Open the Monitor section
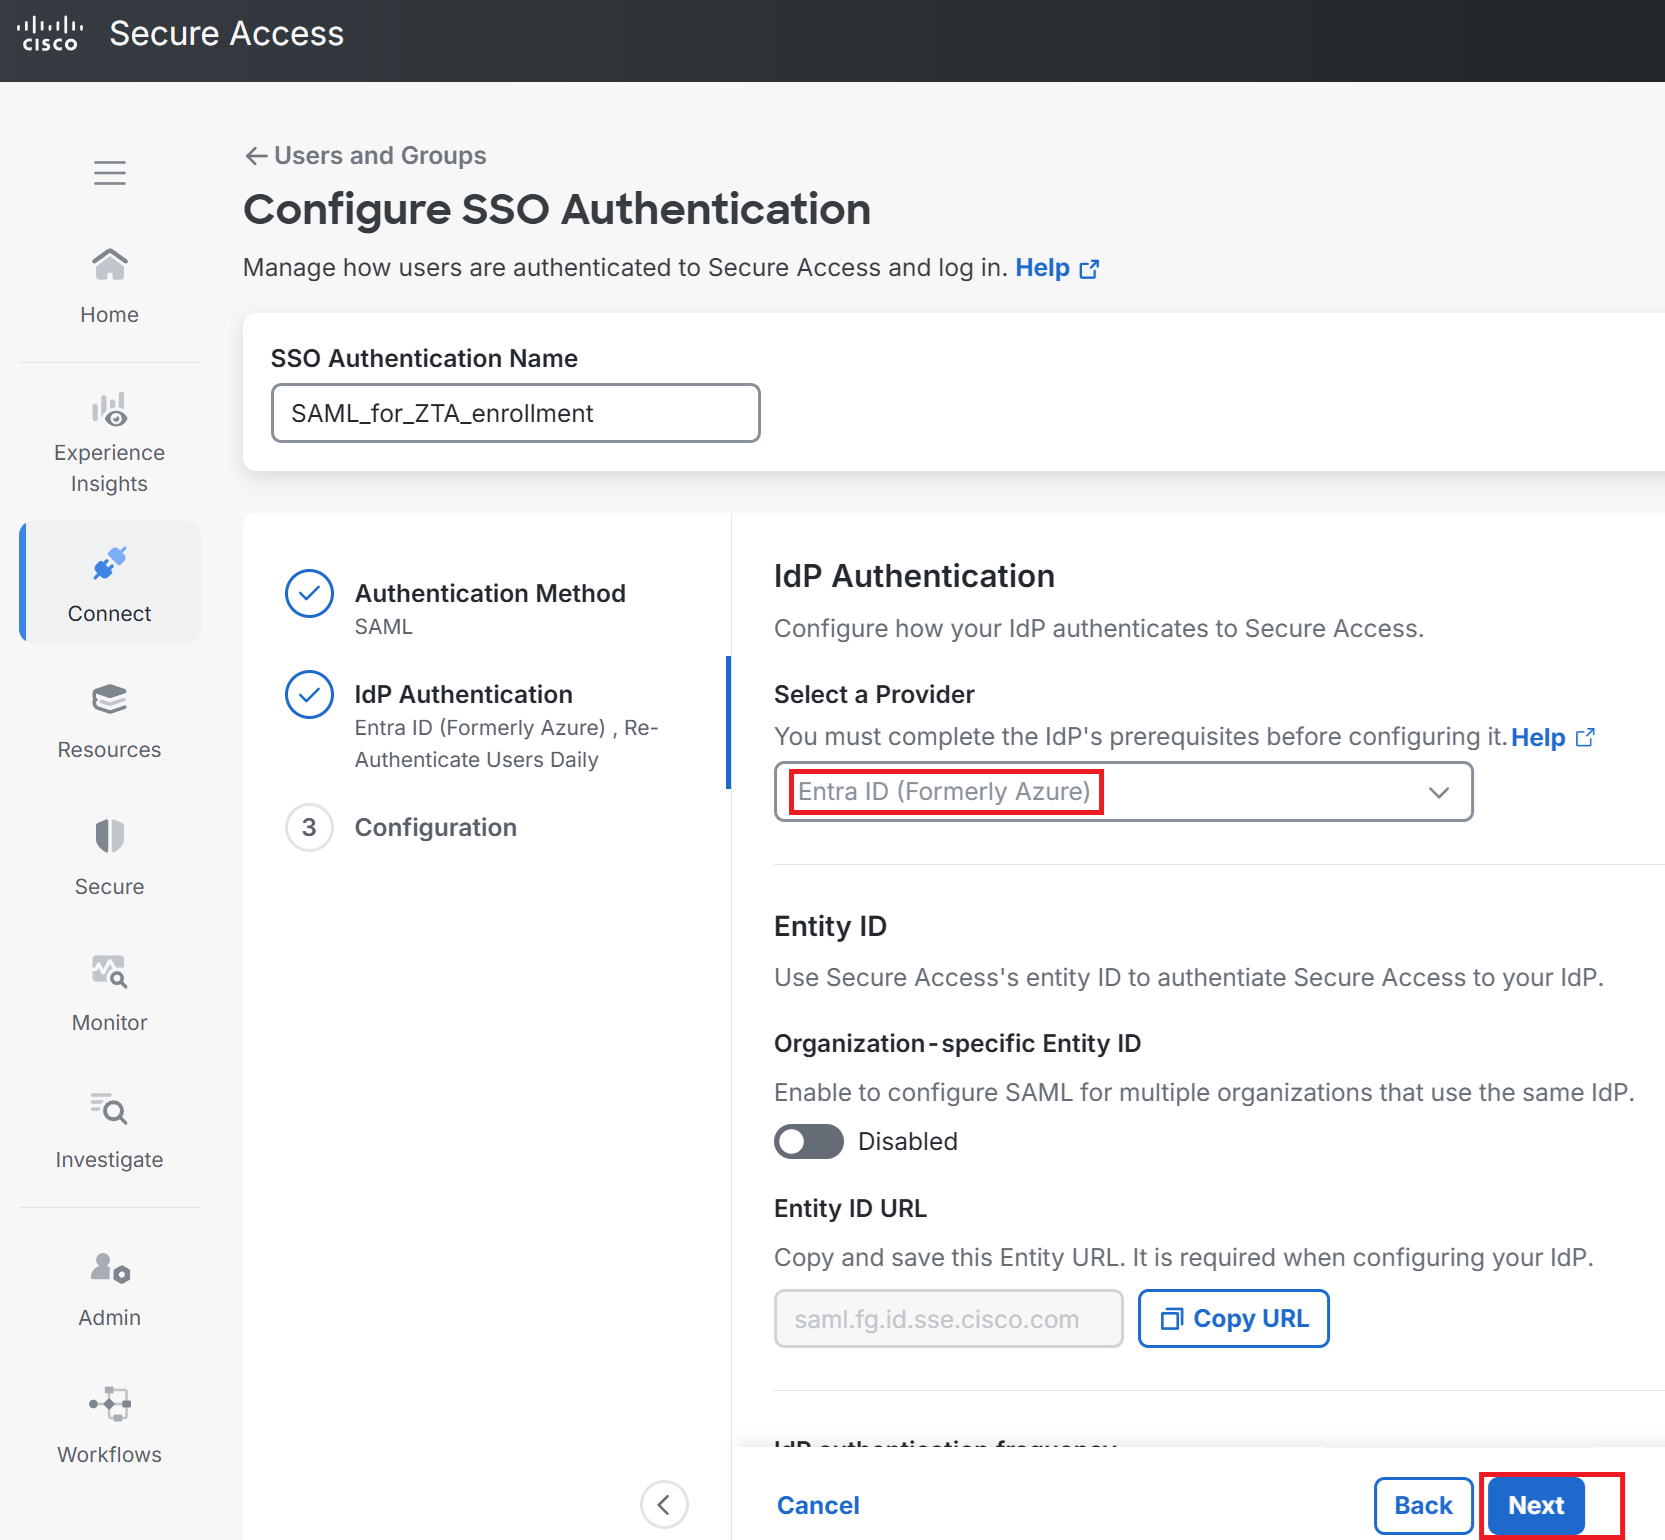This screenshot has height=1540, width=1665. tap(110, 994)
